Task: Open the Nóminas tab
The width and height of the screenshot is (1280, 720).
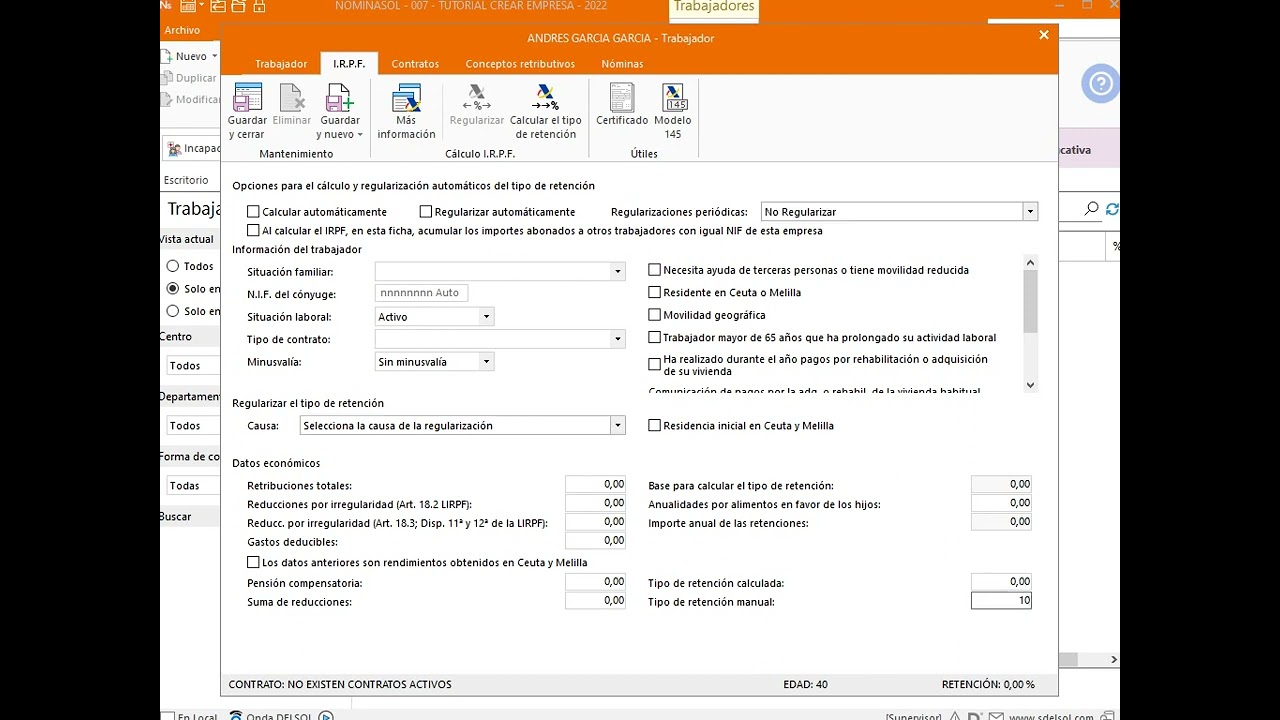Action: 622,64
